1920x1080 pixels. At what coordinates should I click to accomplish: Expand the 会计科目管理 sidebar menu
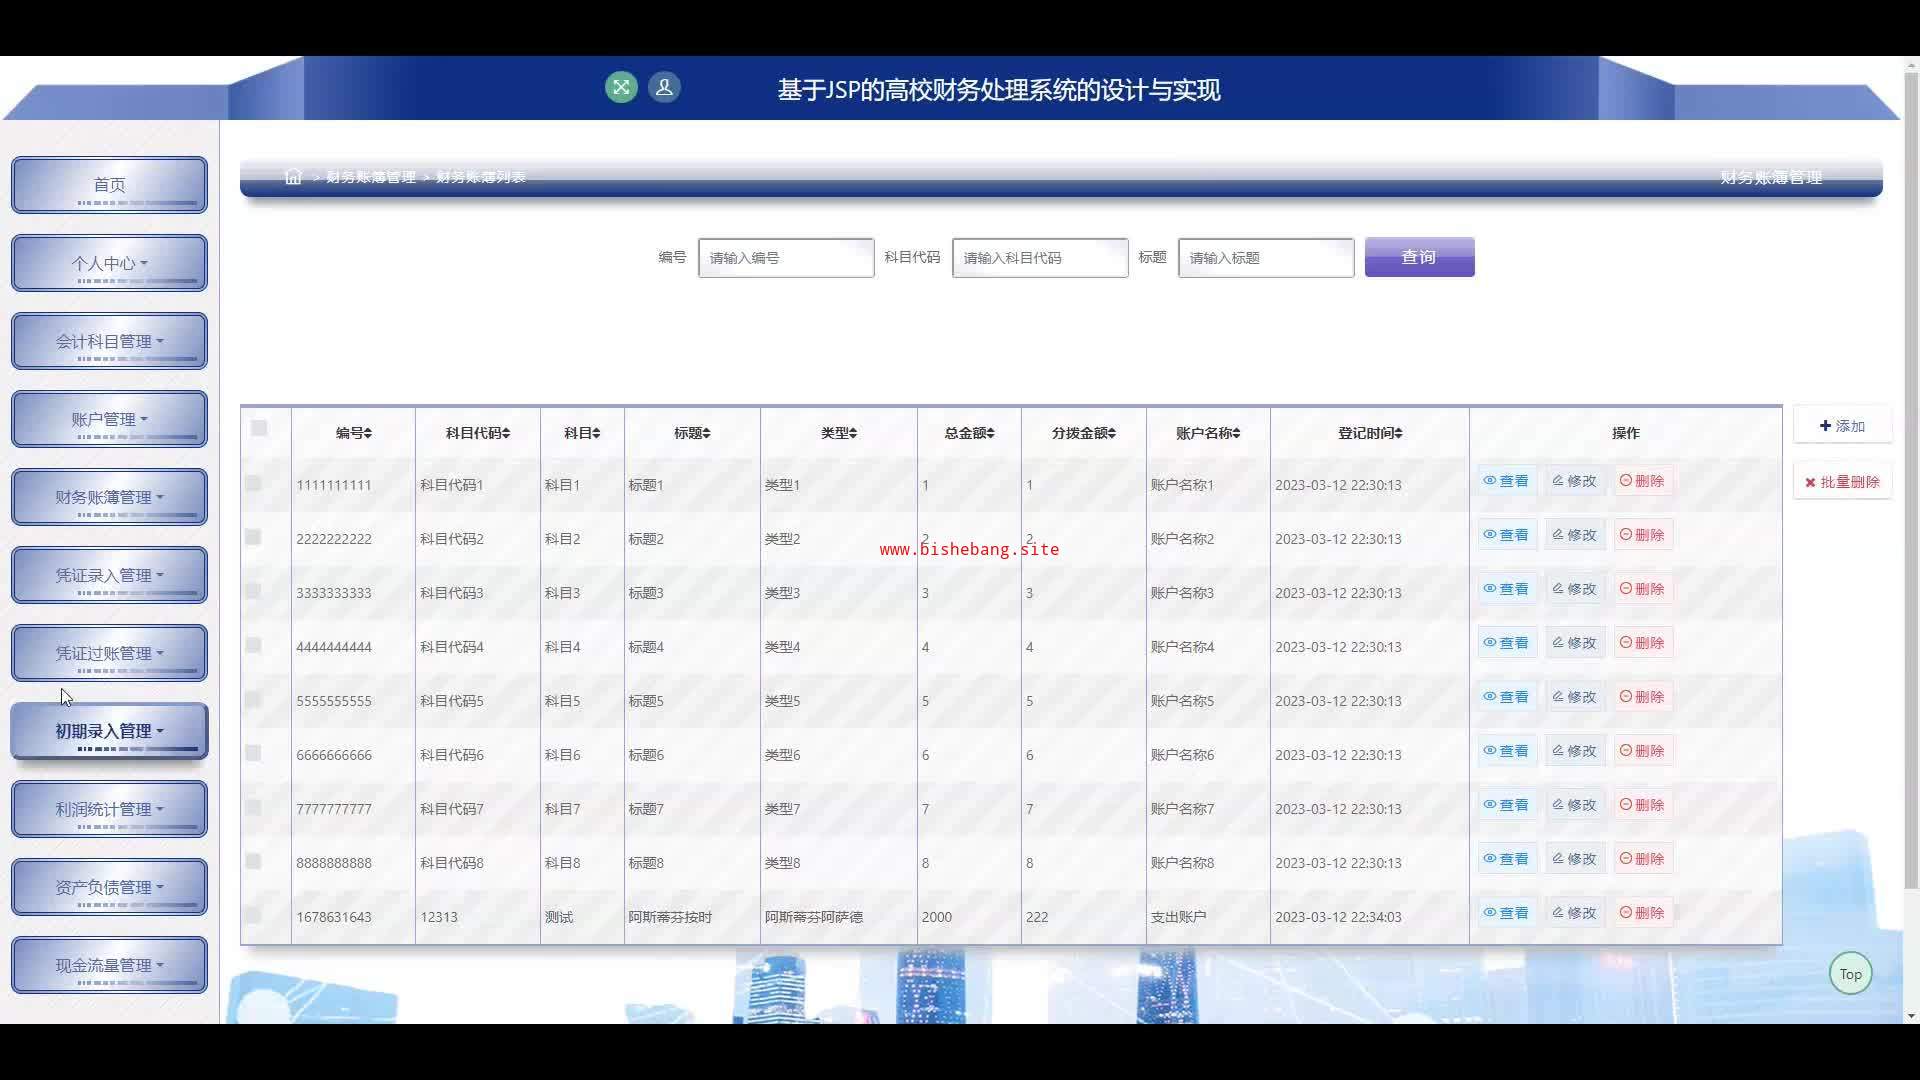(109, 341)
